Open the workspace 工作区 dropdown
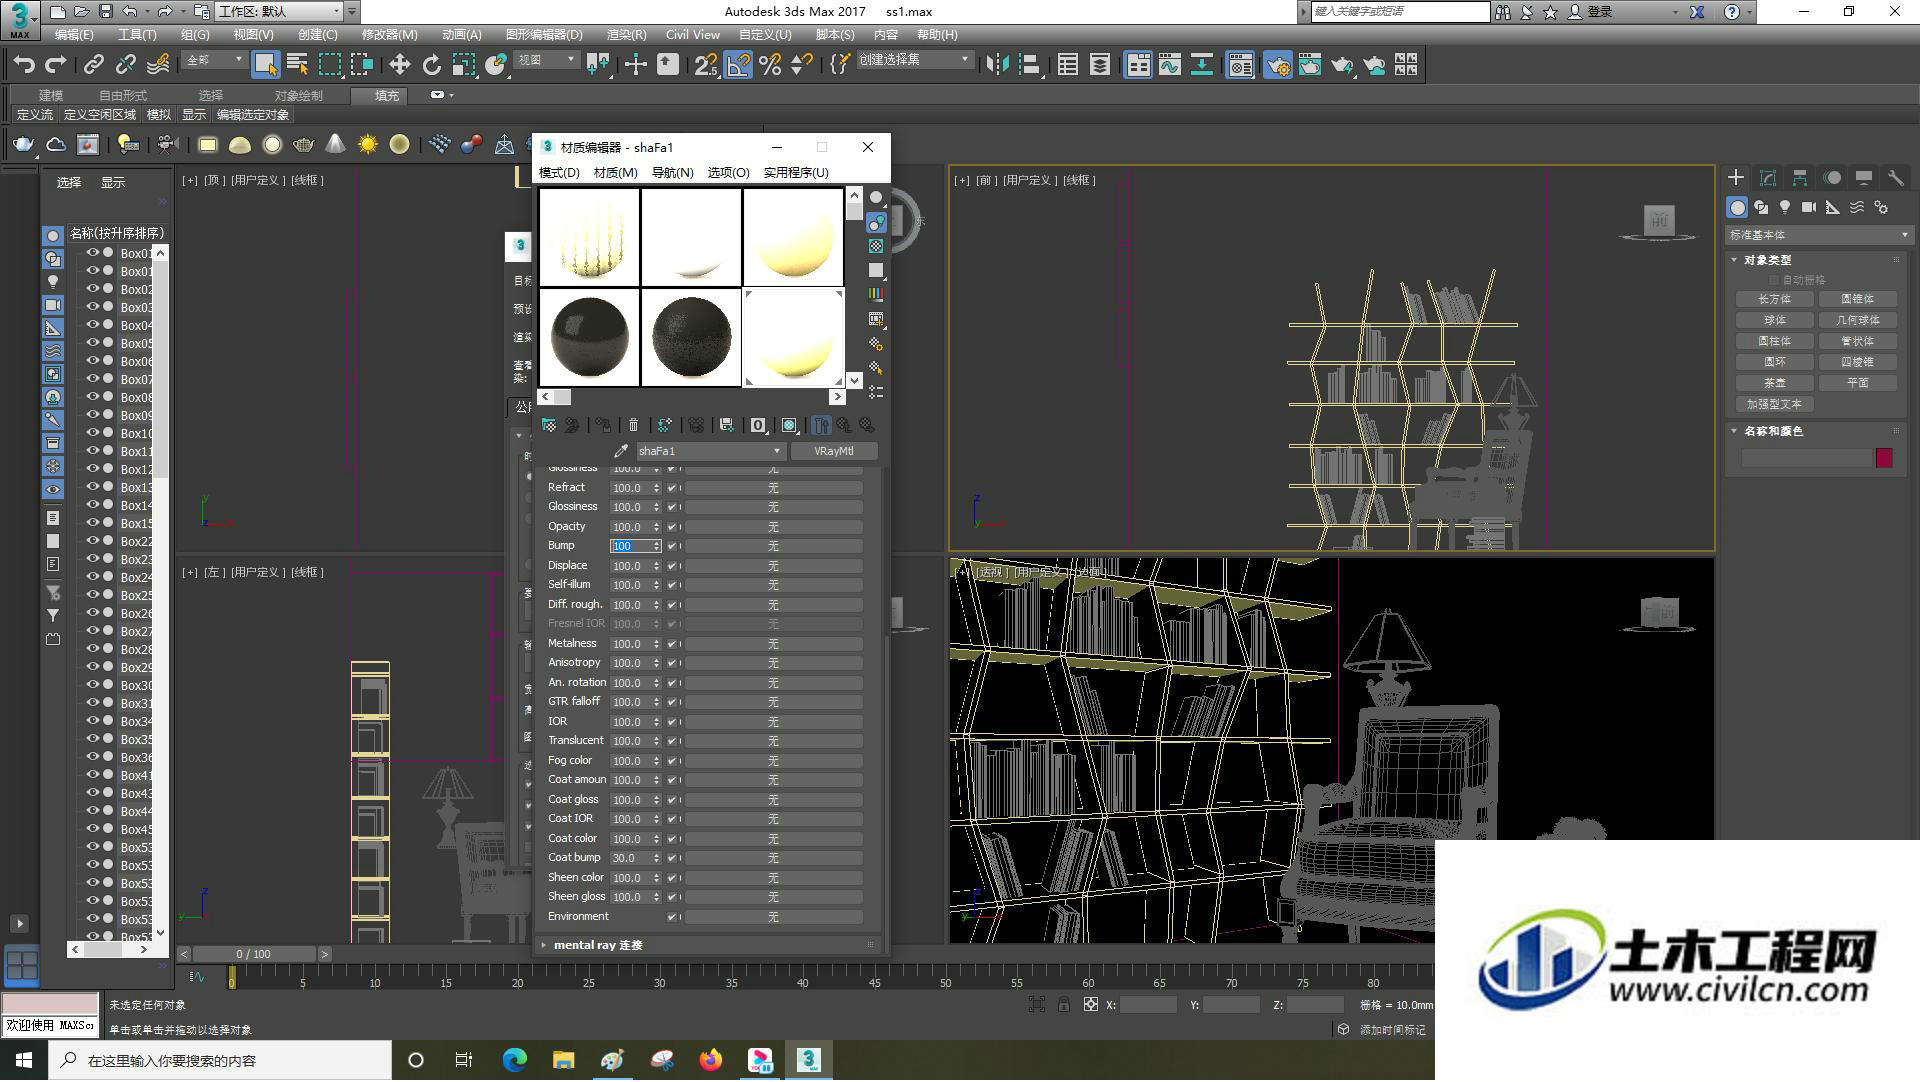The height and width of the screenshot is (1082, 1920). point(278,12)
